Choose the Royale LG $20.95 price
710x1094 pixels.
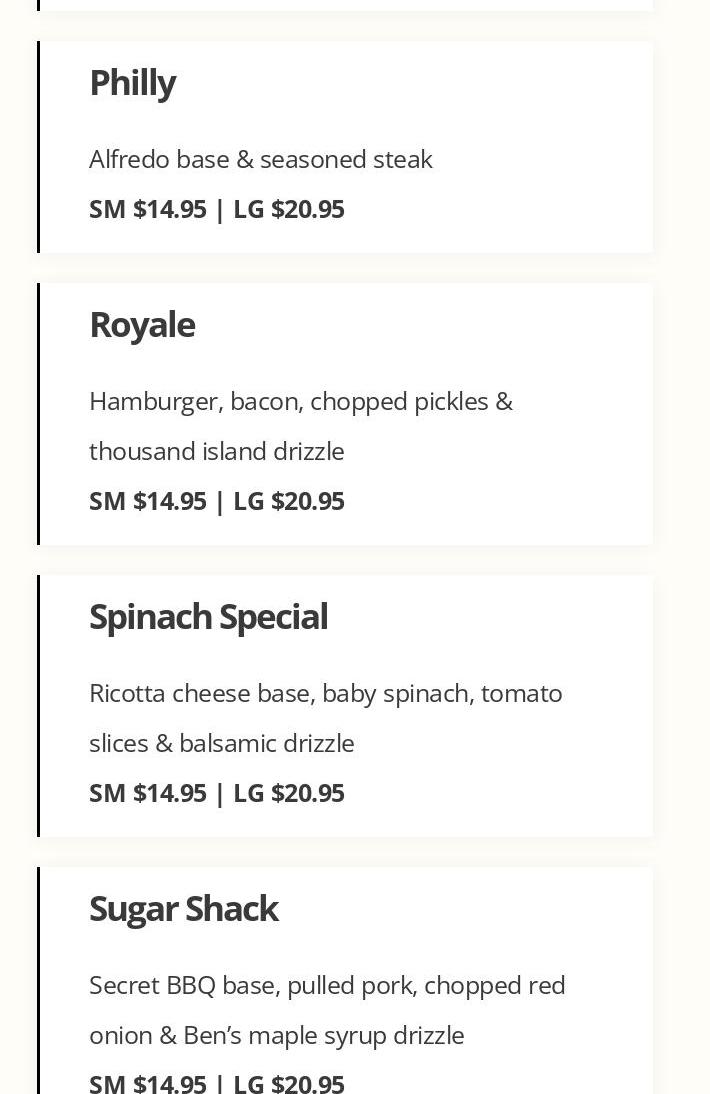point(289,501)
